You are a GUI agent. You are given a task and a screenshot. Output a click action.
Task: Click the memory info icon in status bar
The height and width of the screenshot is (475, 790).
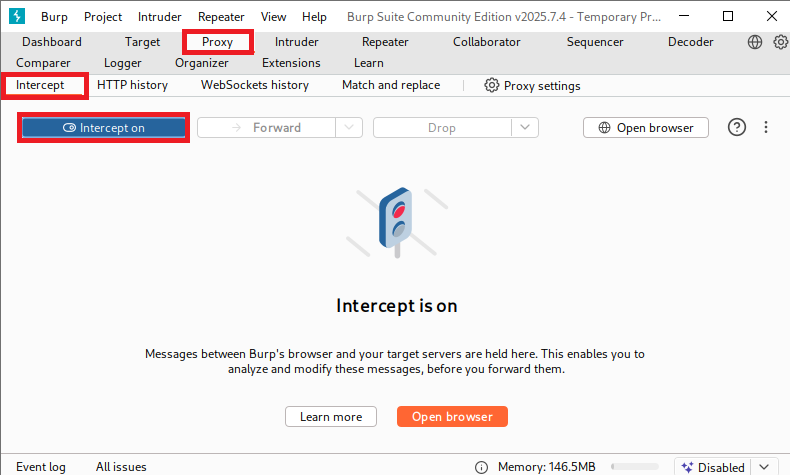482,467
